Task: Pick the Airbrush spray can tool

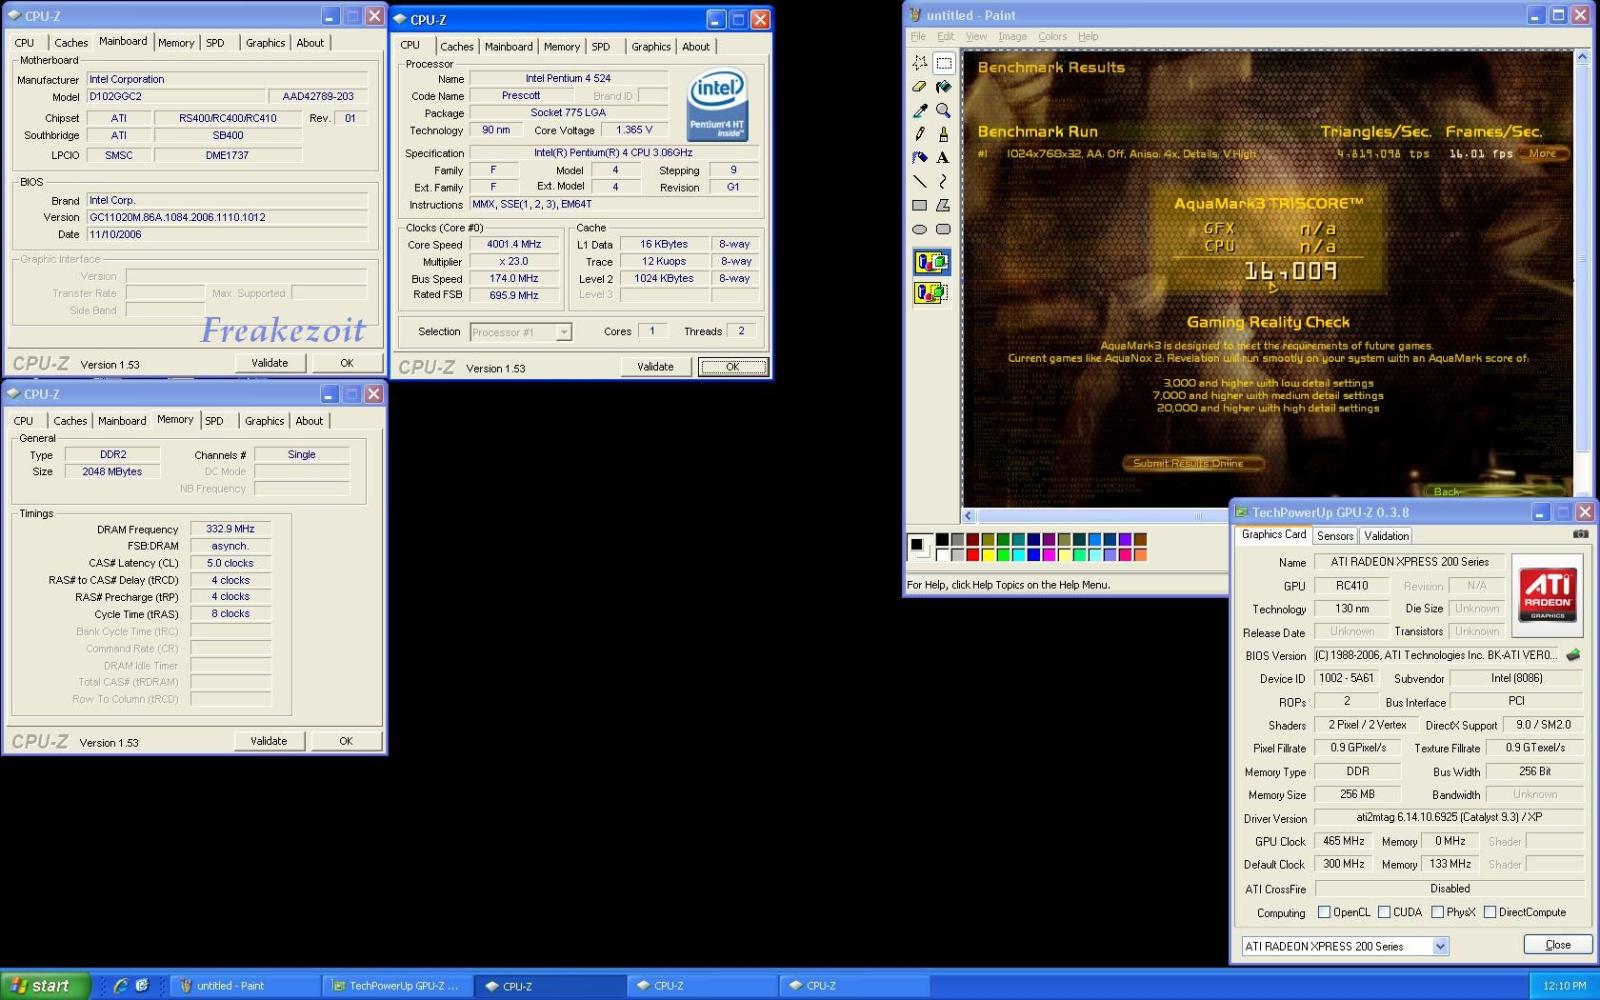Action: (x=919, y=158)
